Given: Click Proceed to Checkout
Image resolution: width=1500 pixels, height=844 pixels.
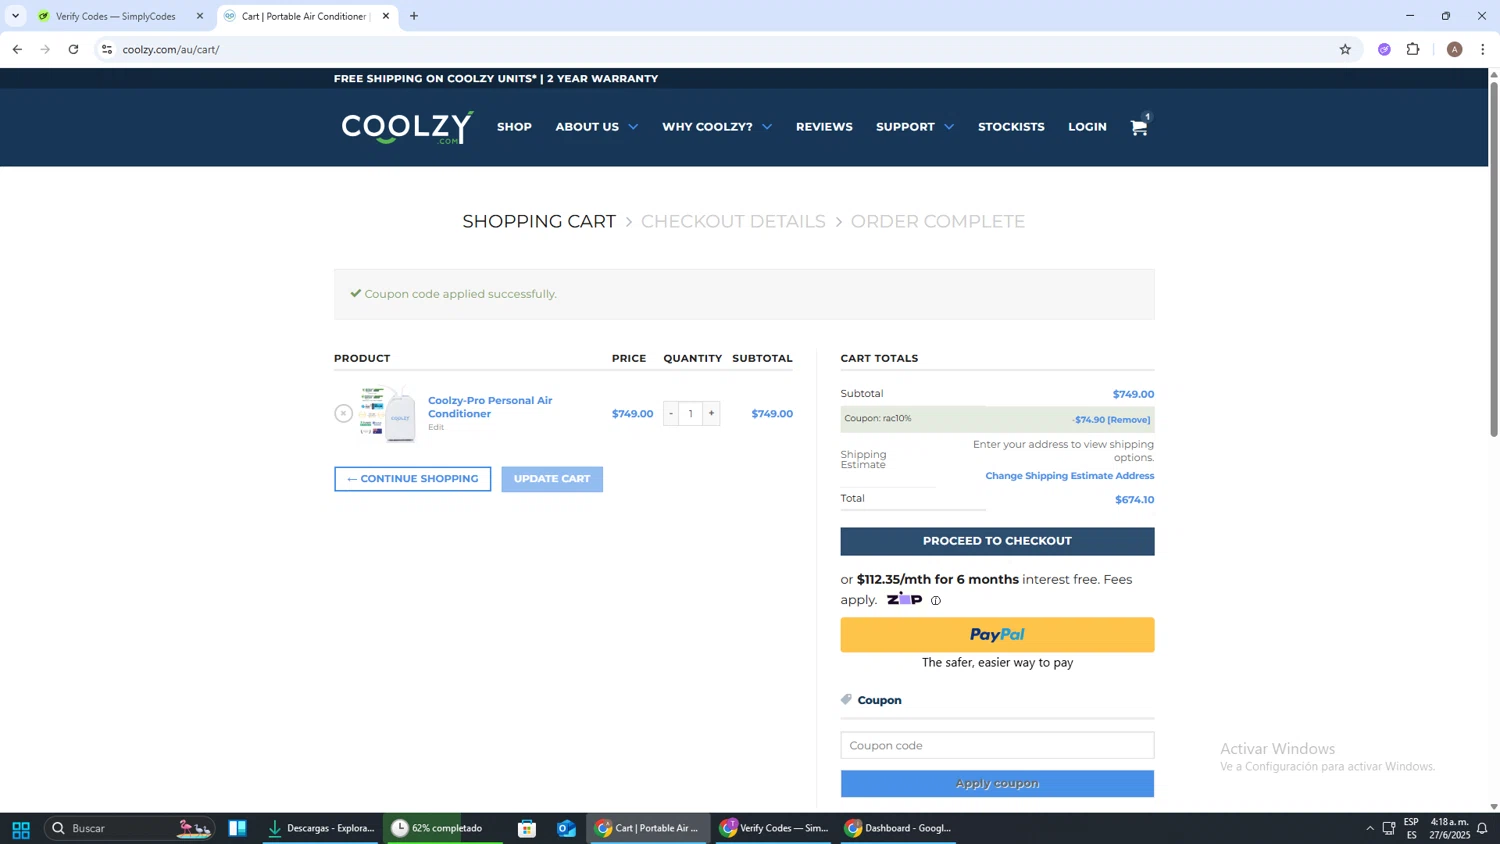Looking at the screenshot, I should (x=997, y=541).
